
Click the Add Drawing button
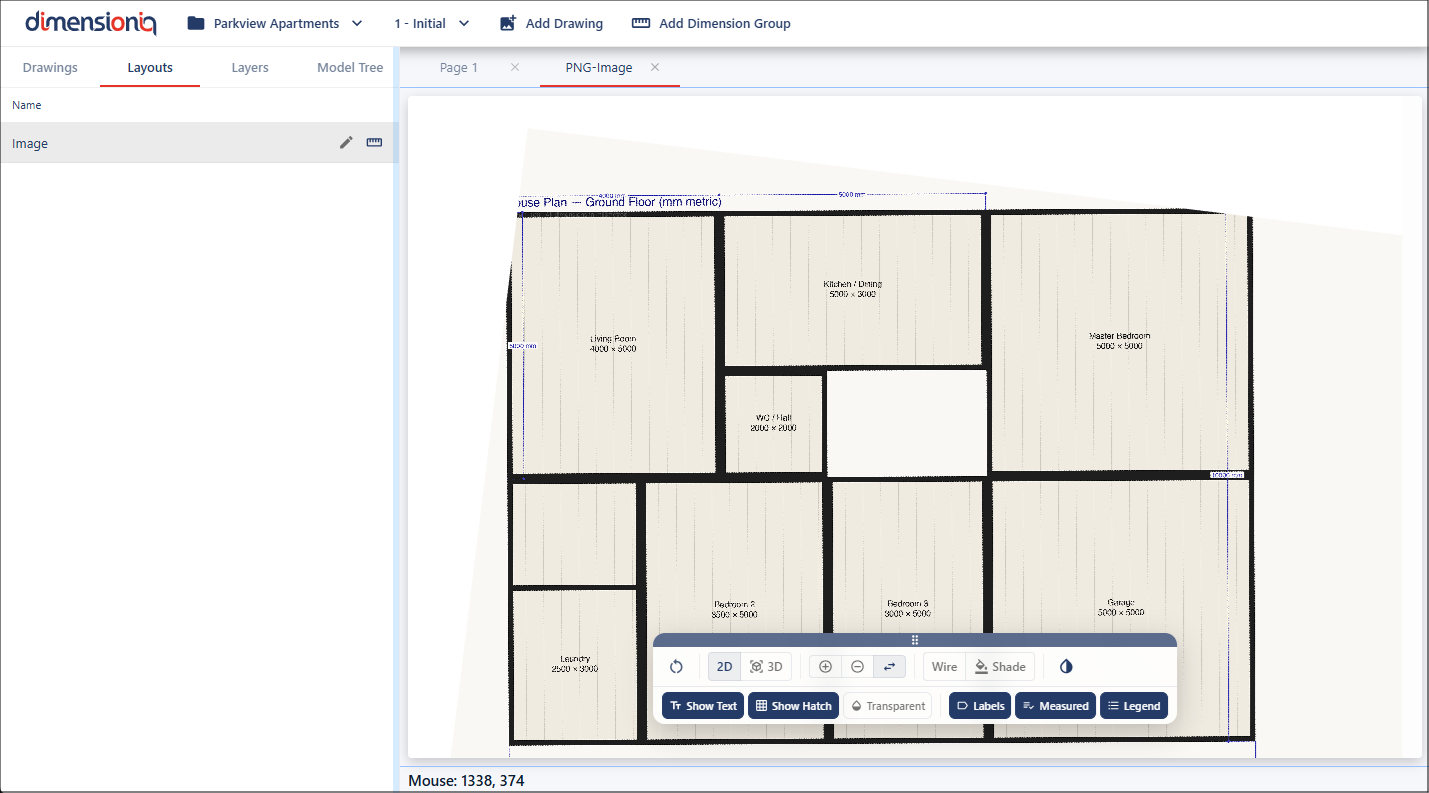tap(551, 23)
